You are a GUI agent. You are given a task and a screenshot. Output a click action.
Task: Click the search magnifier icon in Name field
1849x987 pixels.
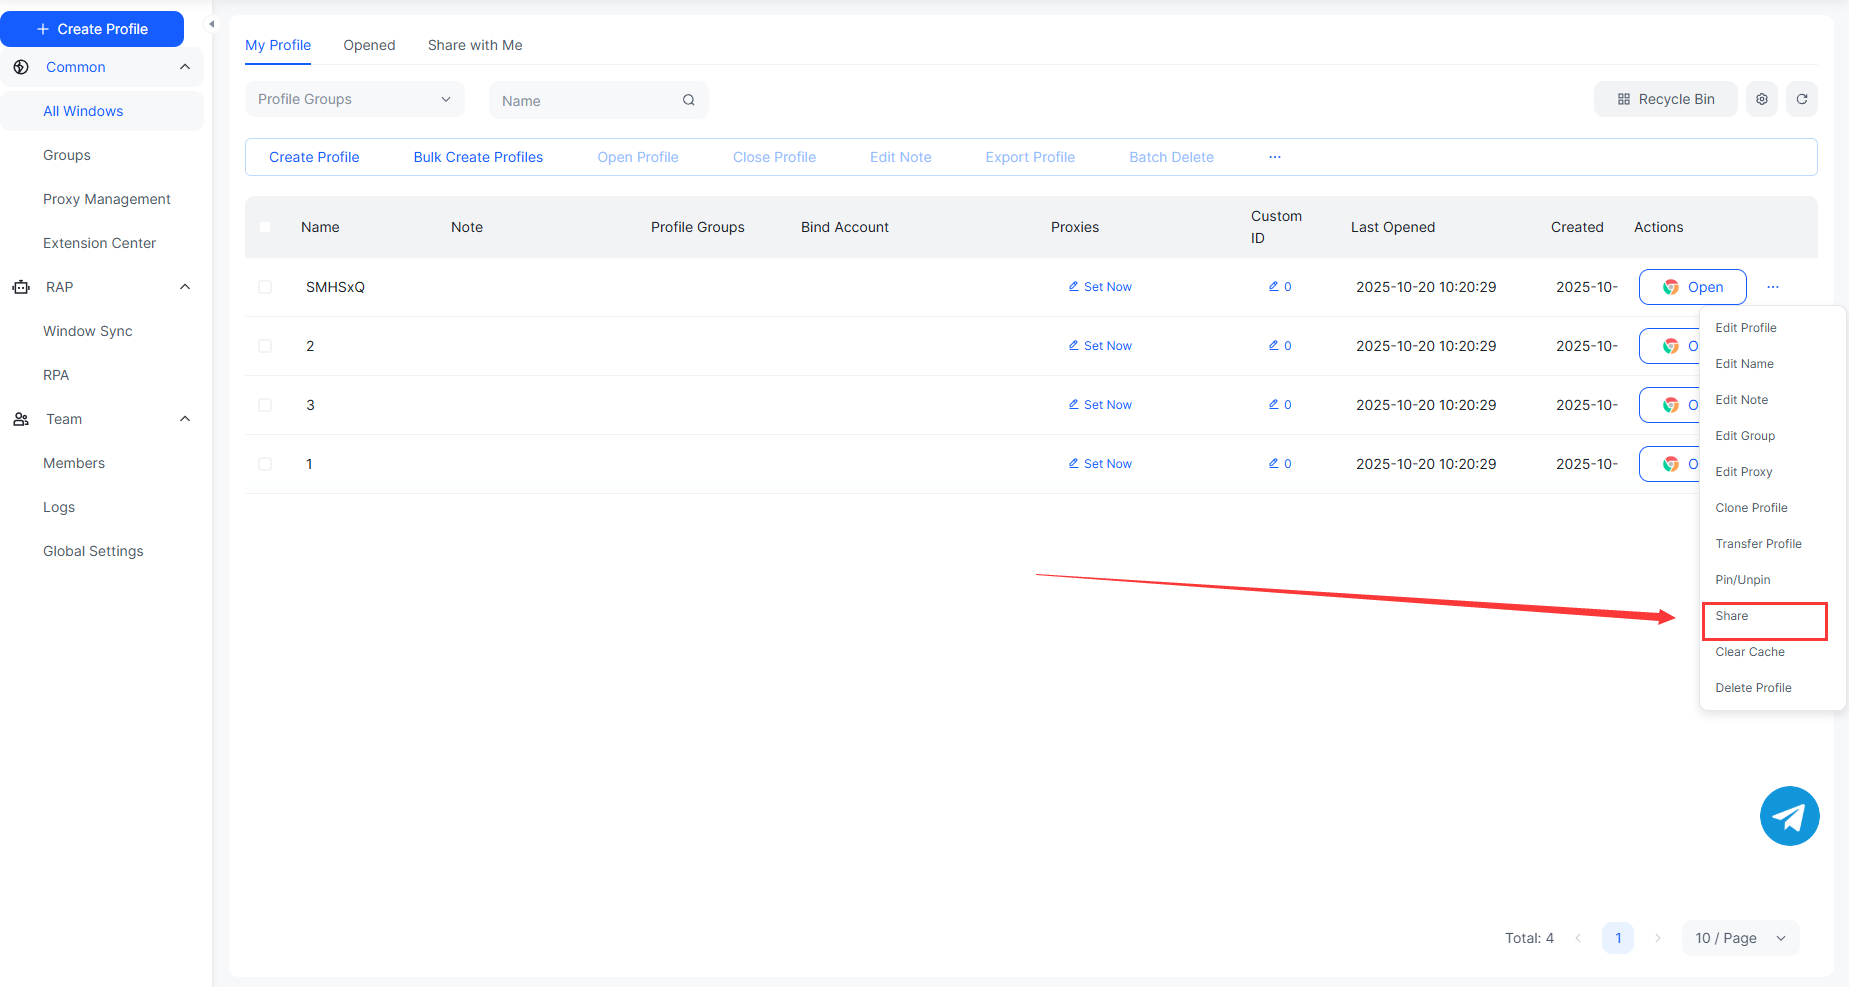point(688,100)
